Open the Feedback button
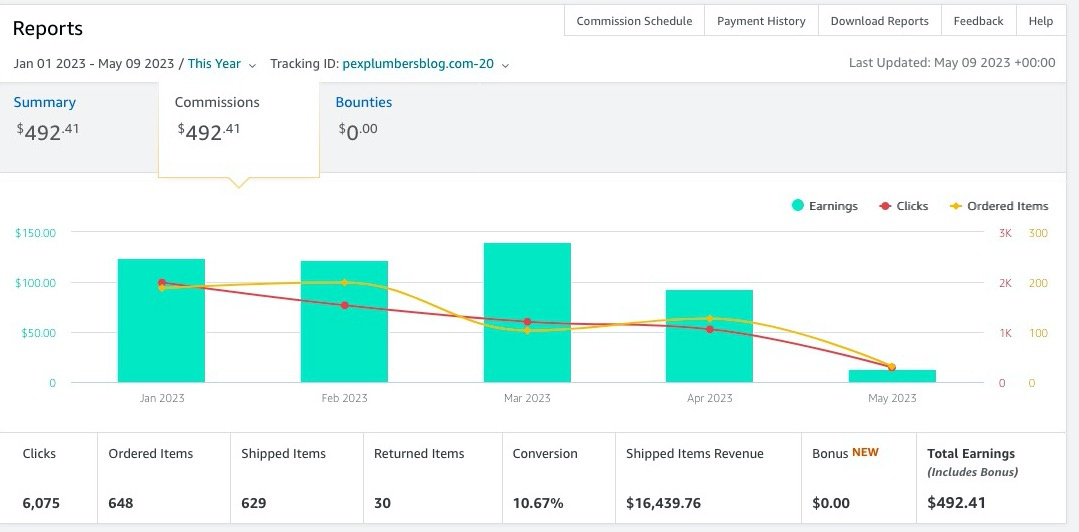This screenshot has width=1079, height=532. pyautogui.click(x=979, y=21)
